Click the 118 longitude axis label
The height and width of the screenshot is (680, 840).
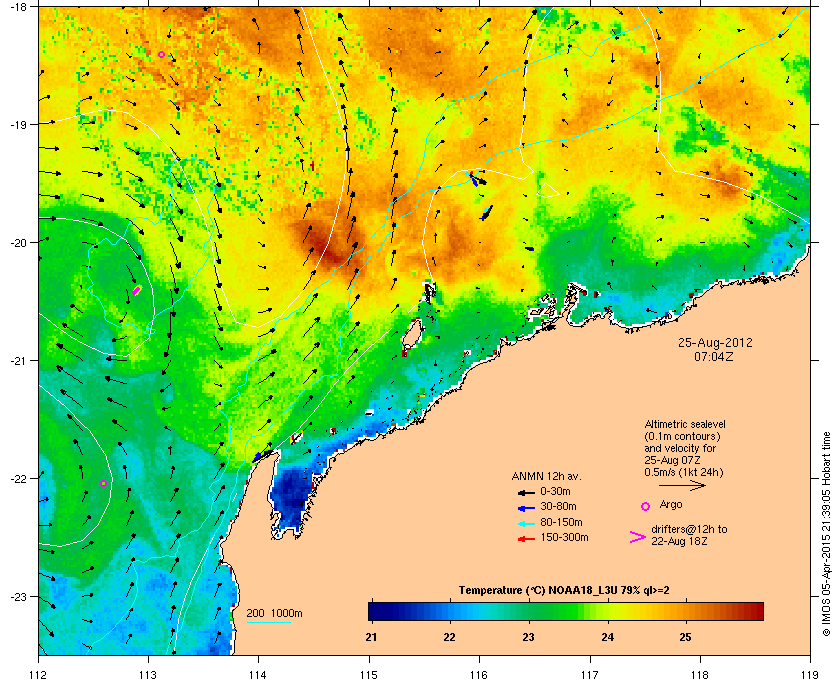tap(700, 675)
